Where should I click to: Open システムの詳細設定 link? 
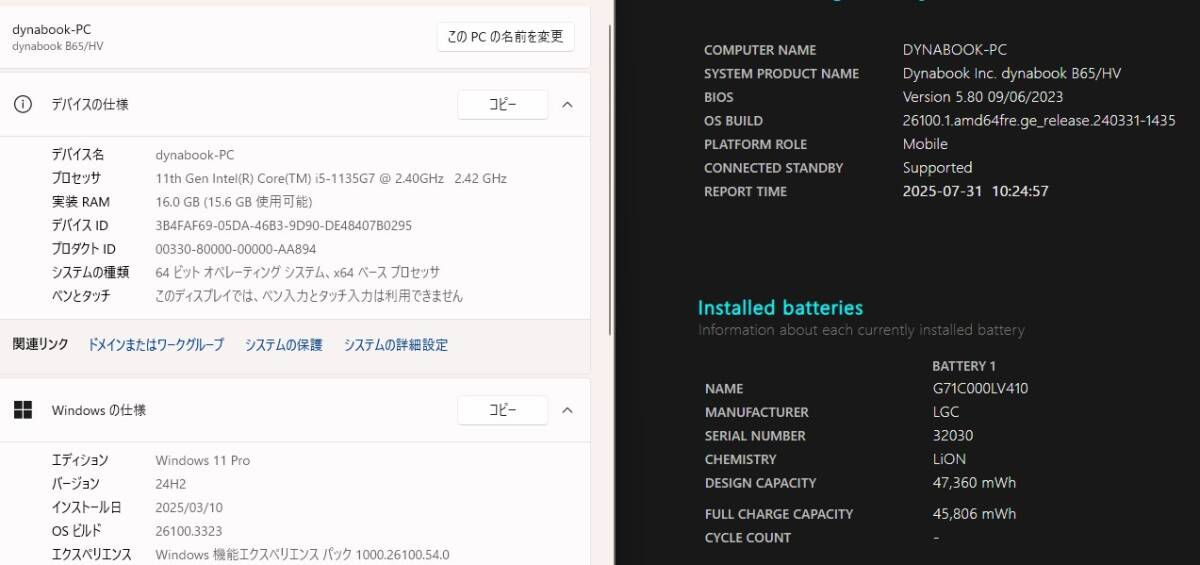(x=396, y=345)
